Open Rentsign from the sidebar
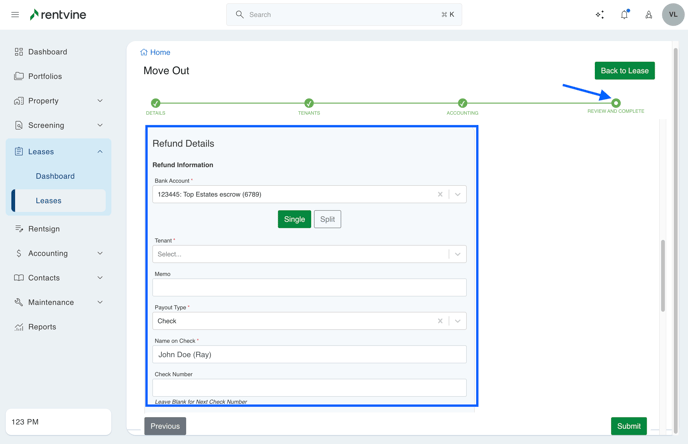The height and width of the screenshot is (444, 688). point(44,229)
